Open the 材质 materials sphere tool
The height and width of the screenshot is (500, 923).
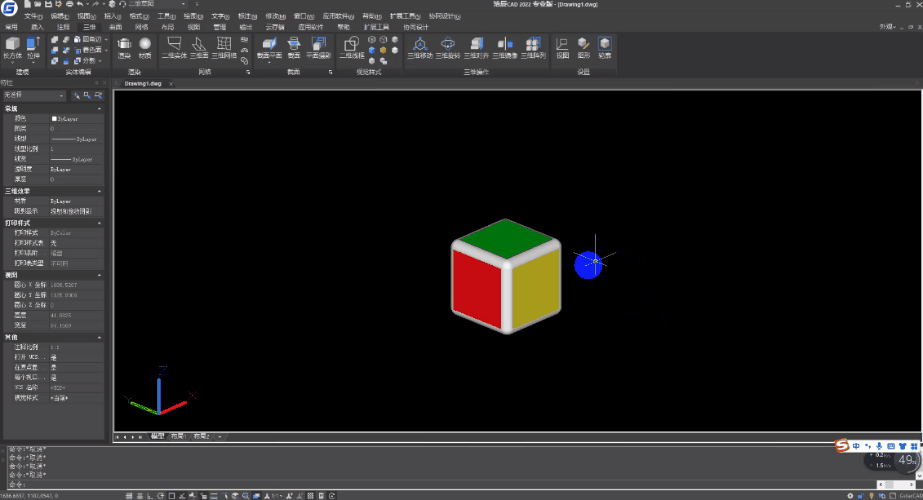click(145, 48)
